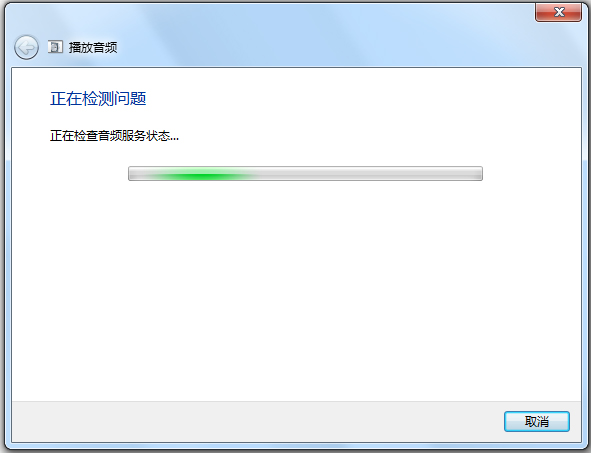Click the 播放音频 window title text
The width and height of the screenshot is (591, 453).
93,47
